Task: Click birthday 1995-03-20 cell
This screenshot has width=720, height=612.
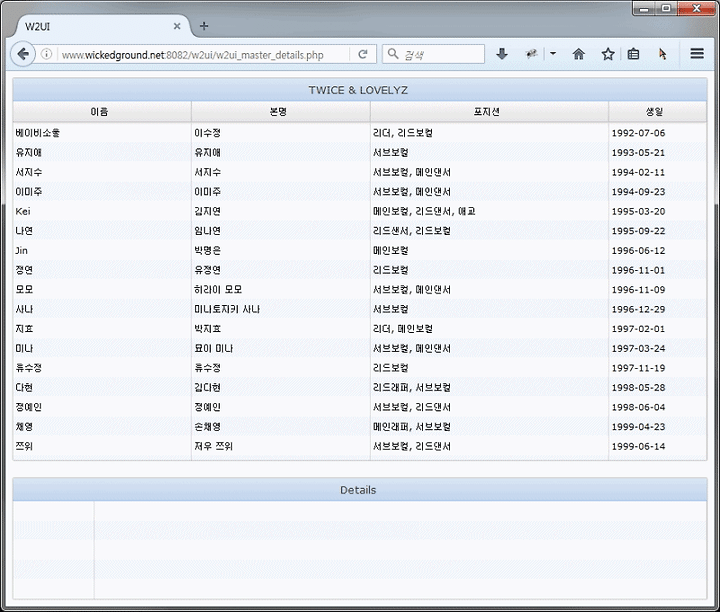Action: (657, 211)
